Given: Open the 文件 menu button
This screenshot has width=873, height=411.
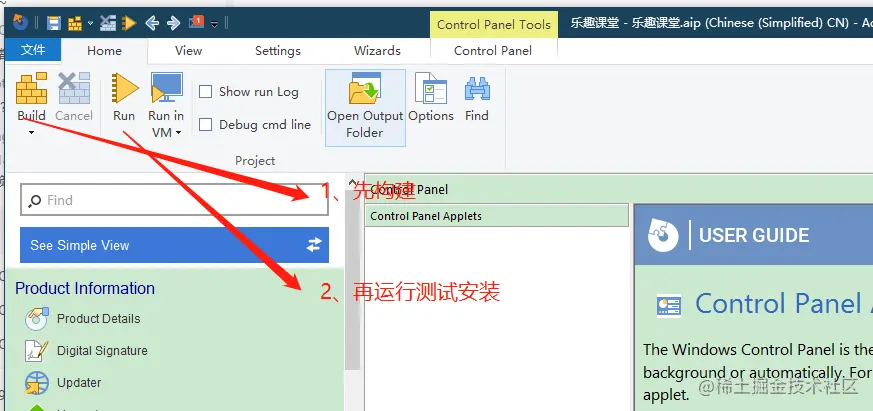Looking at the screenshot, I should [33, 50].
